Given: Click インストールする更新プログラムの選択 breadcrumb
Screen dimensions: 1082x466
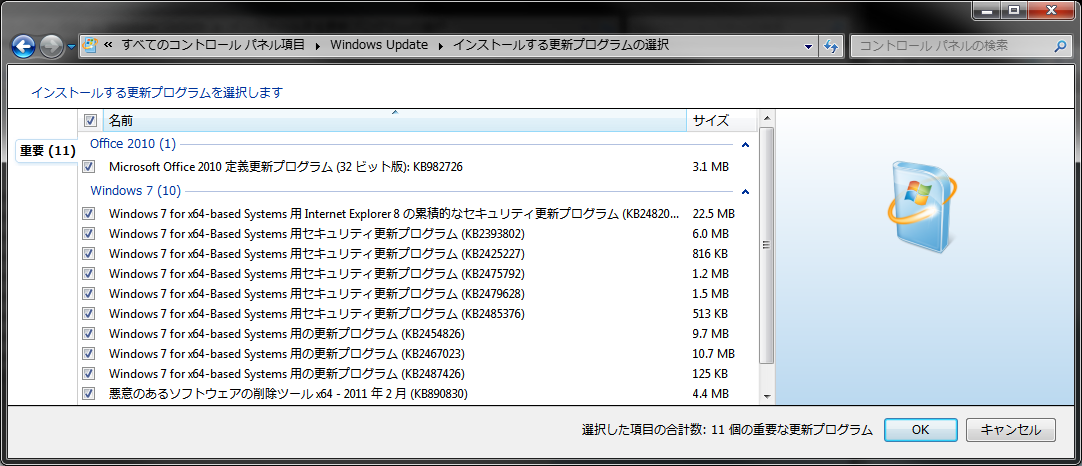Looking at the screenshot, I should [560, 46].
